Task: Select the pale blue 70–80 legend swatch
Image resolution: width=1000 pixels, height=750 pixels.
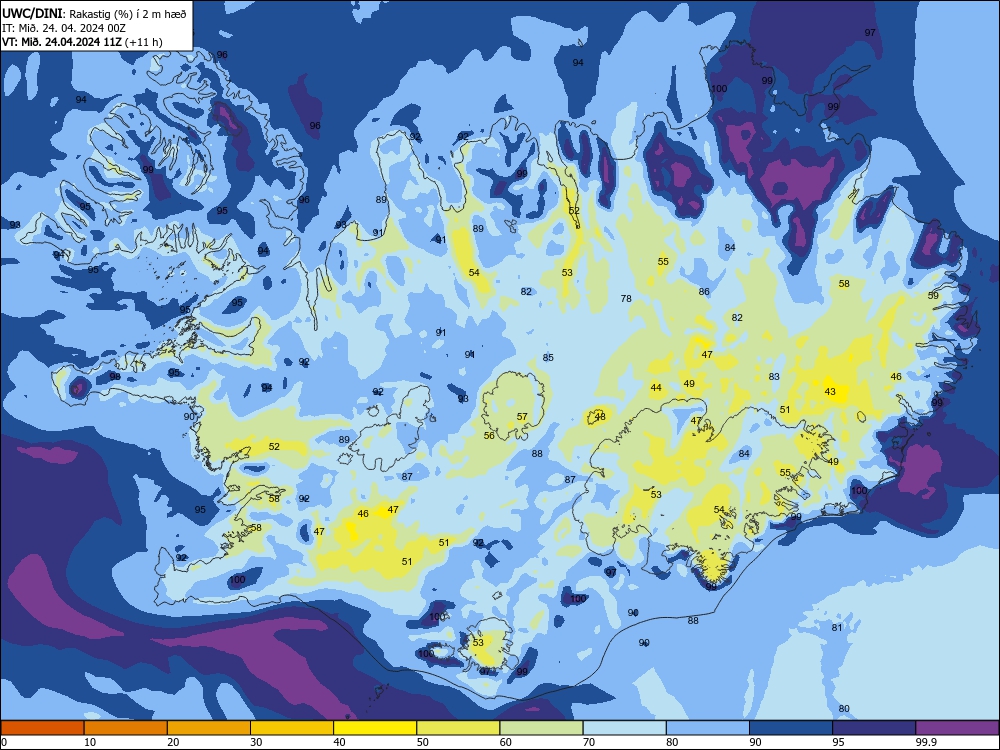Action: [x=625, y=728]
